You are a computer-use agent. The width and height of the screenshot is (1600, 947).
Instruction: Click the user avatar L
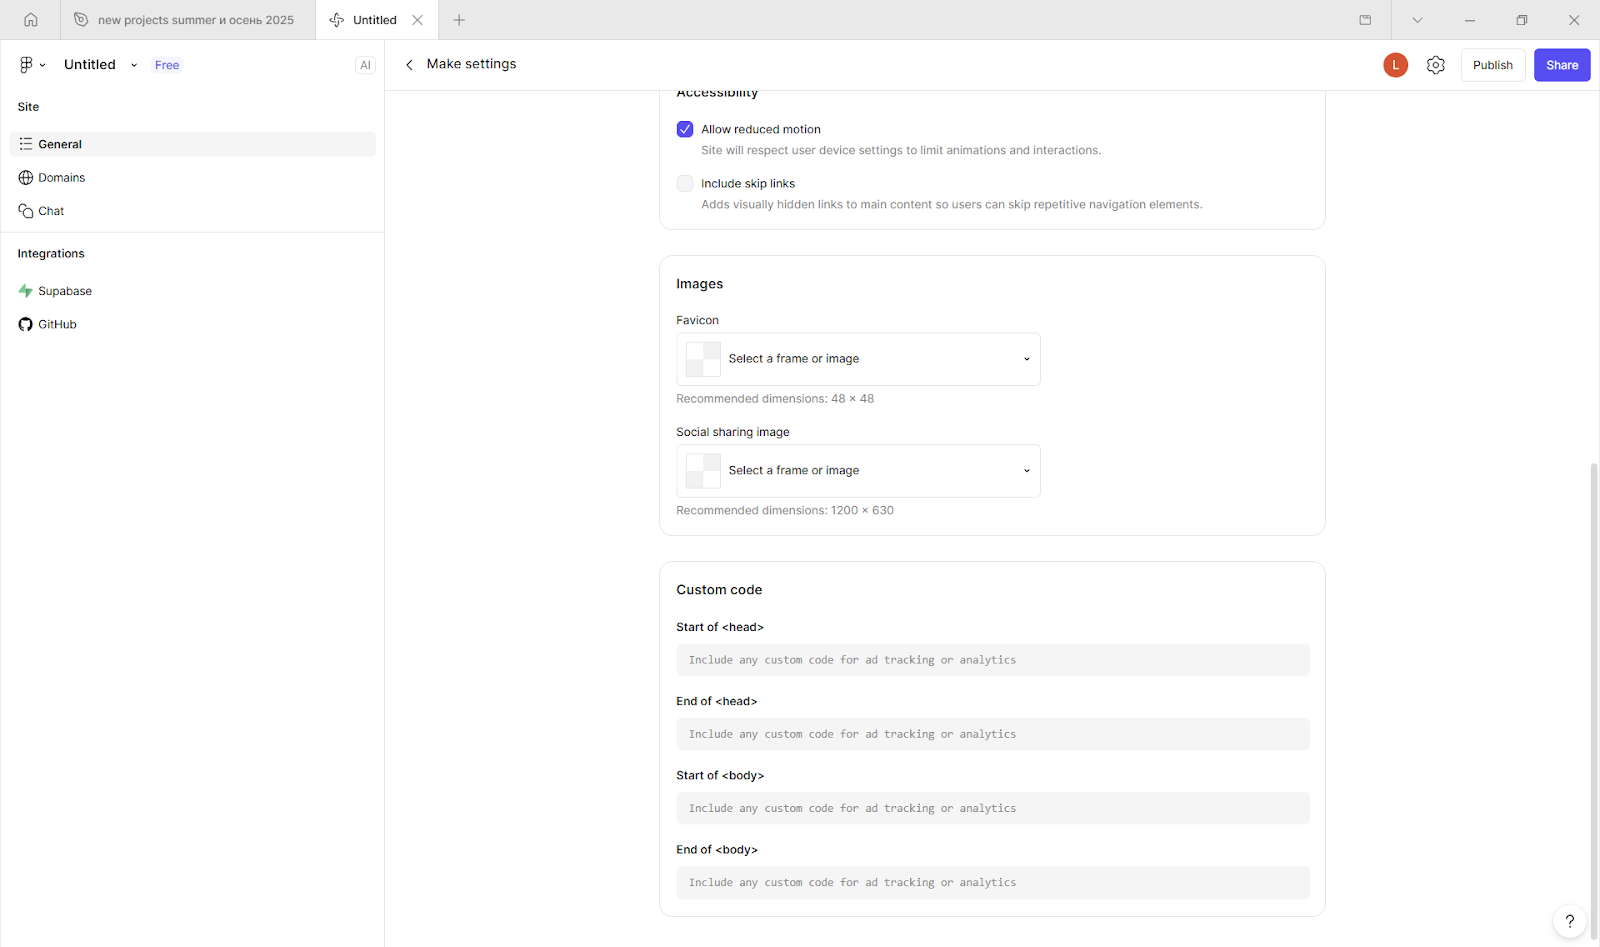[x=1395, y=65]
